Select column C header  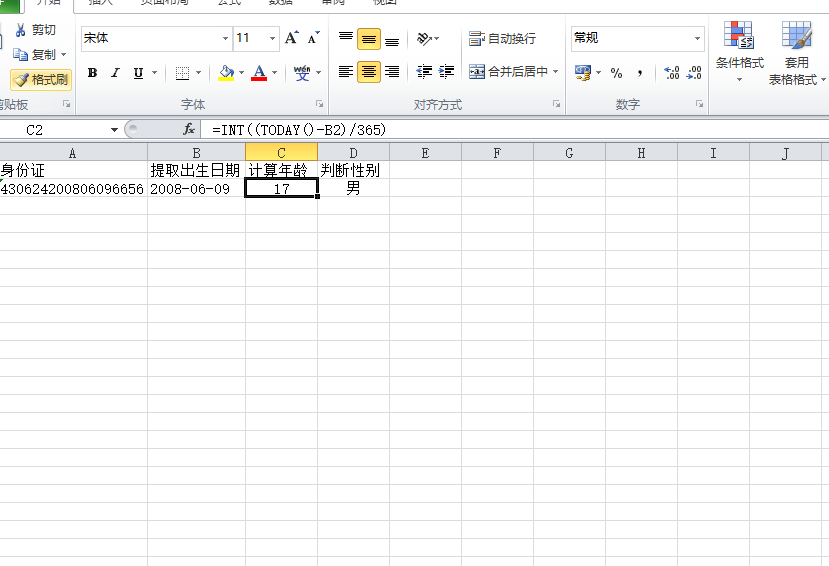(281, 152)
